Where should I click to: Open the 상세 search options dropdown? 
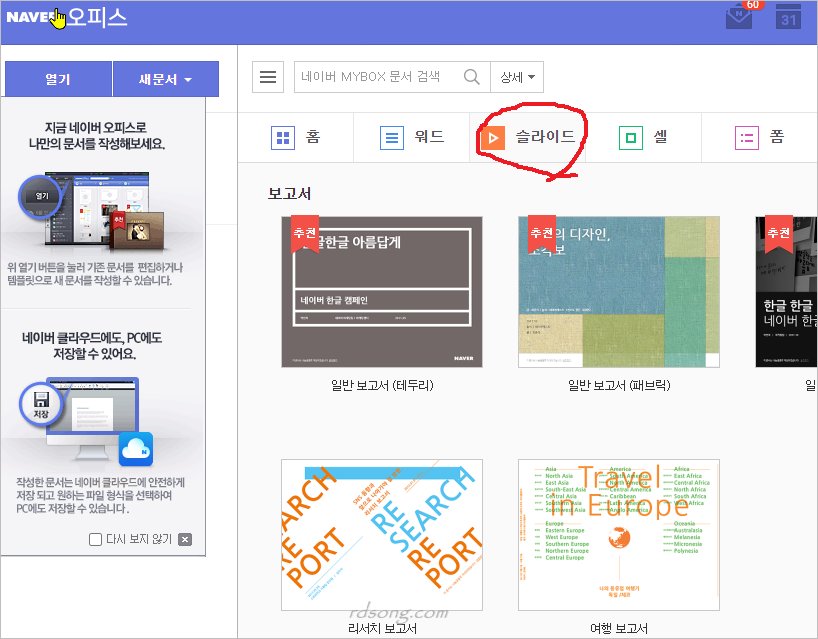pyautogui.click(x=517, y=77)
